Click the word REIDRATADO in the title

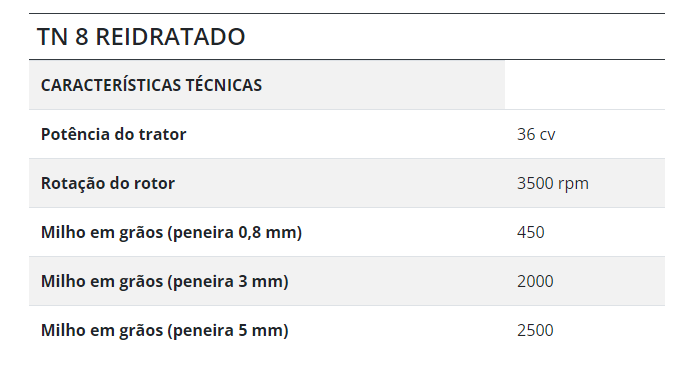point(170,36)
